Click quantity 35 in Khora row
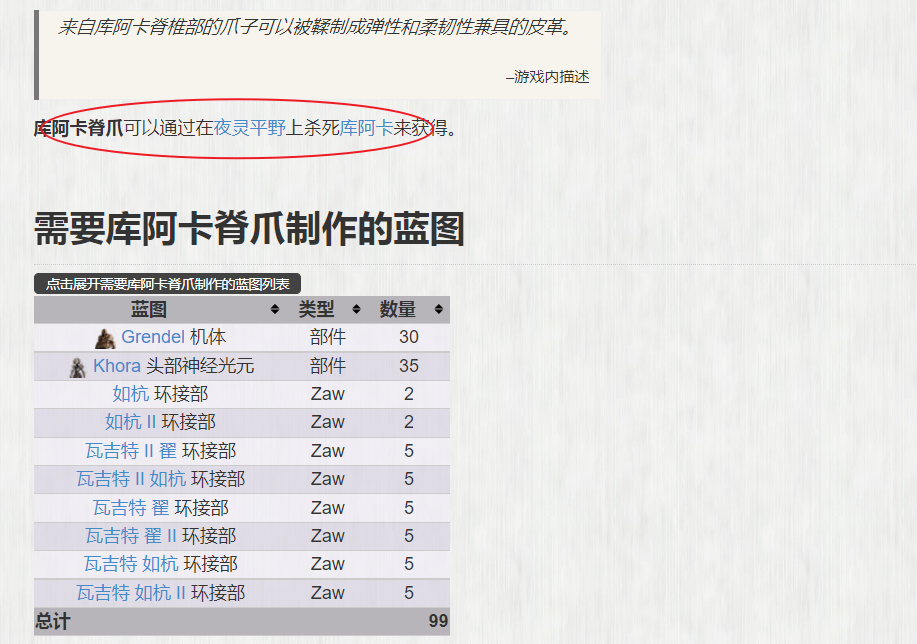The width and height of the screenshot is (917, 644). (x=409, y=366)
